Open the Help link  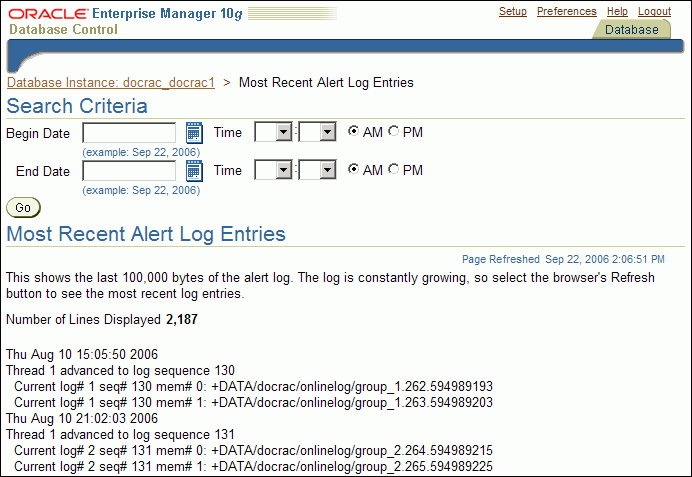tap(617, 12)
